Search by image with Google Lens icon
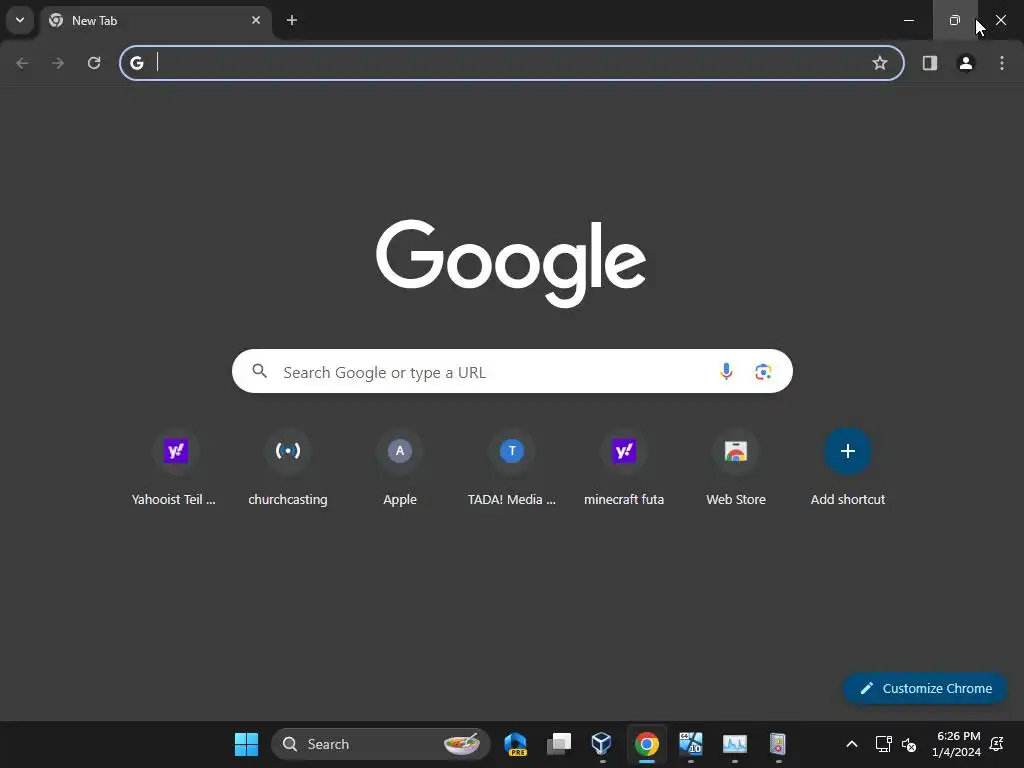Screen dimensions: 1024x768 pyautogui.click(x=763, y=372)
